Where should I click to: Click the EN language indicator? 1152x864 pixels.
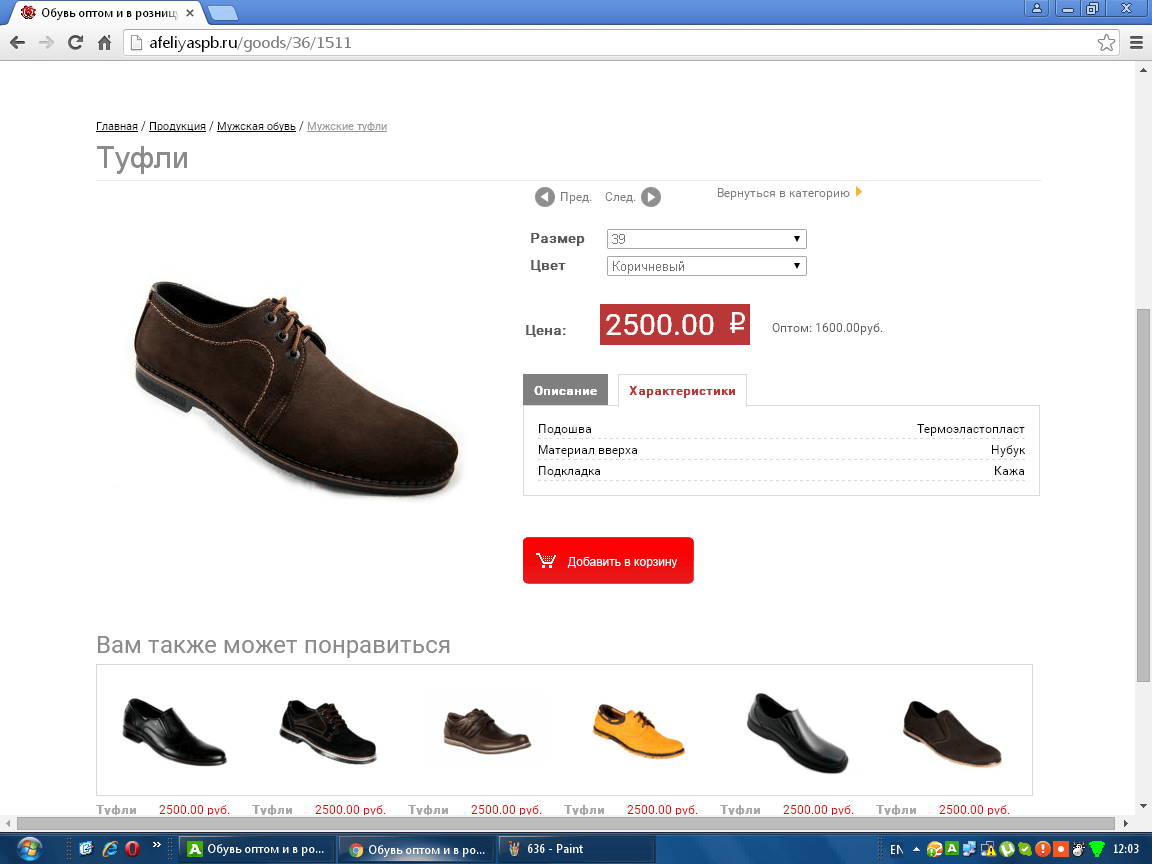896,849
